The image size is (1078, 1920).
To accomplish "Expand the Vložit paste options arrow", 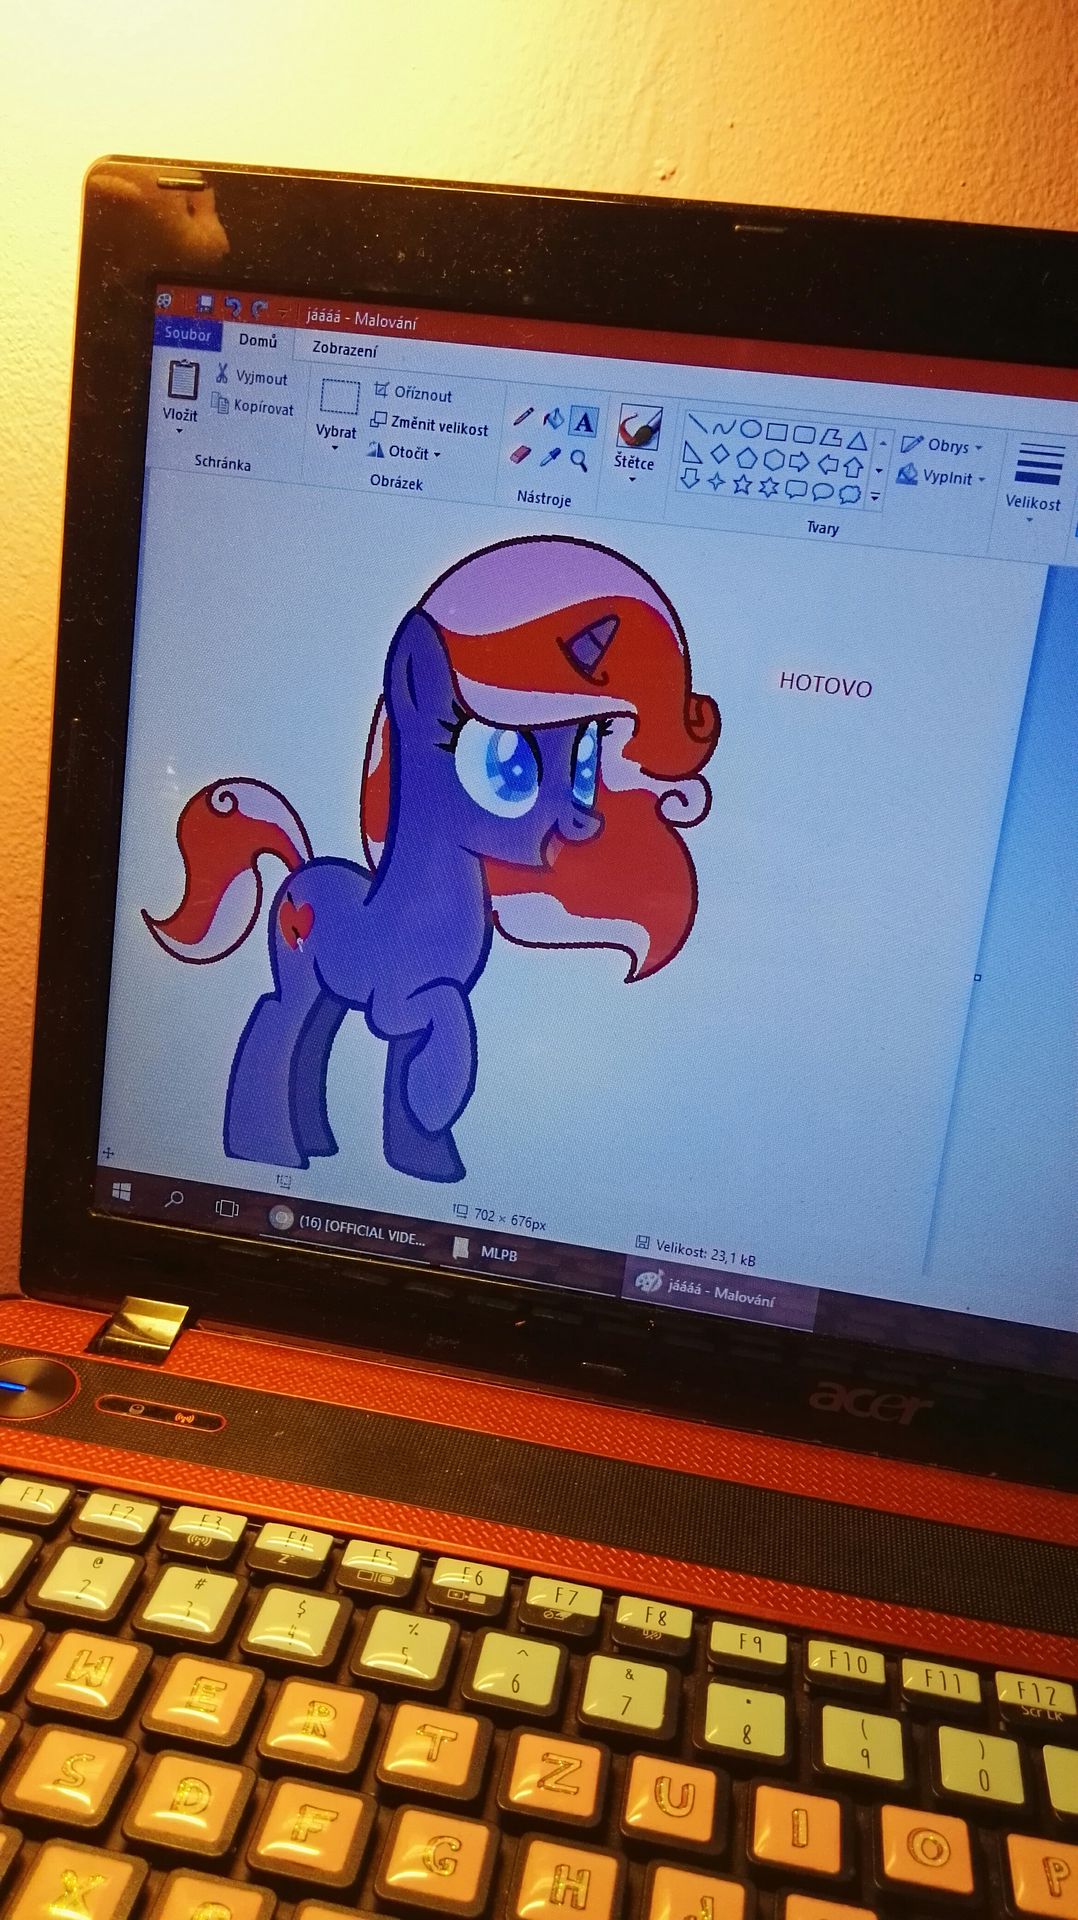I will 179,432.
